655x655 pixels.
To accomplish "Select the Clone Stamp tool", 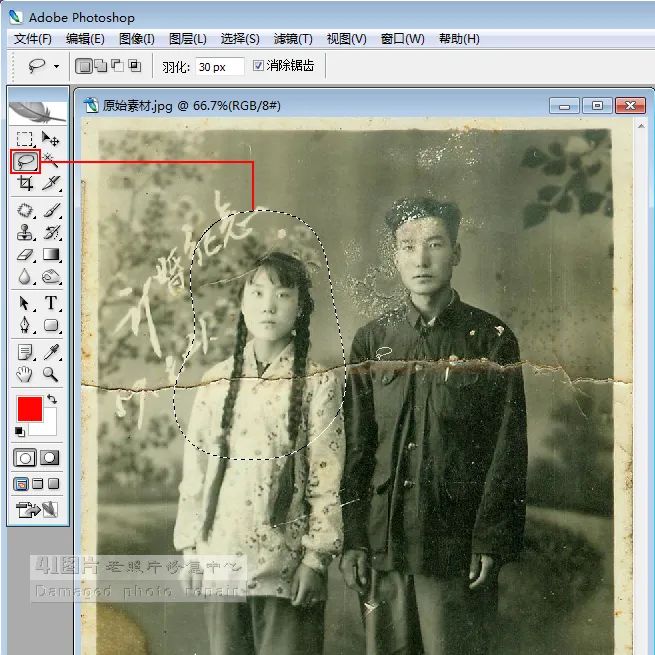I will click(25, 232).
